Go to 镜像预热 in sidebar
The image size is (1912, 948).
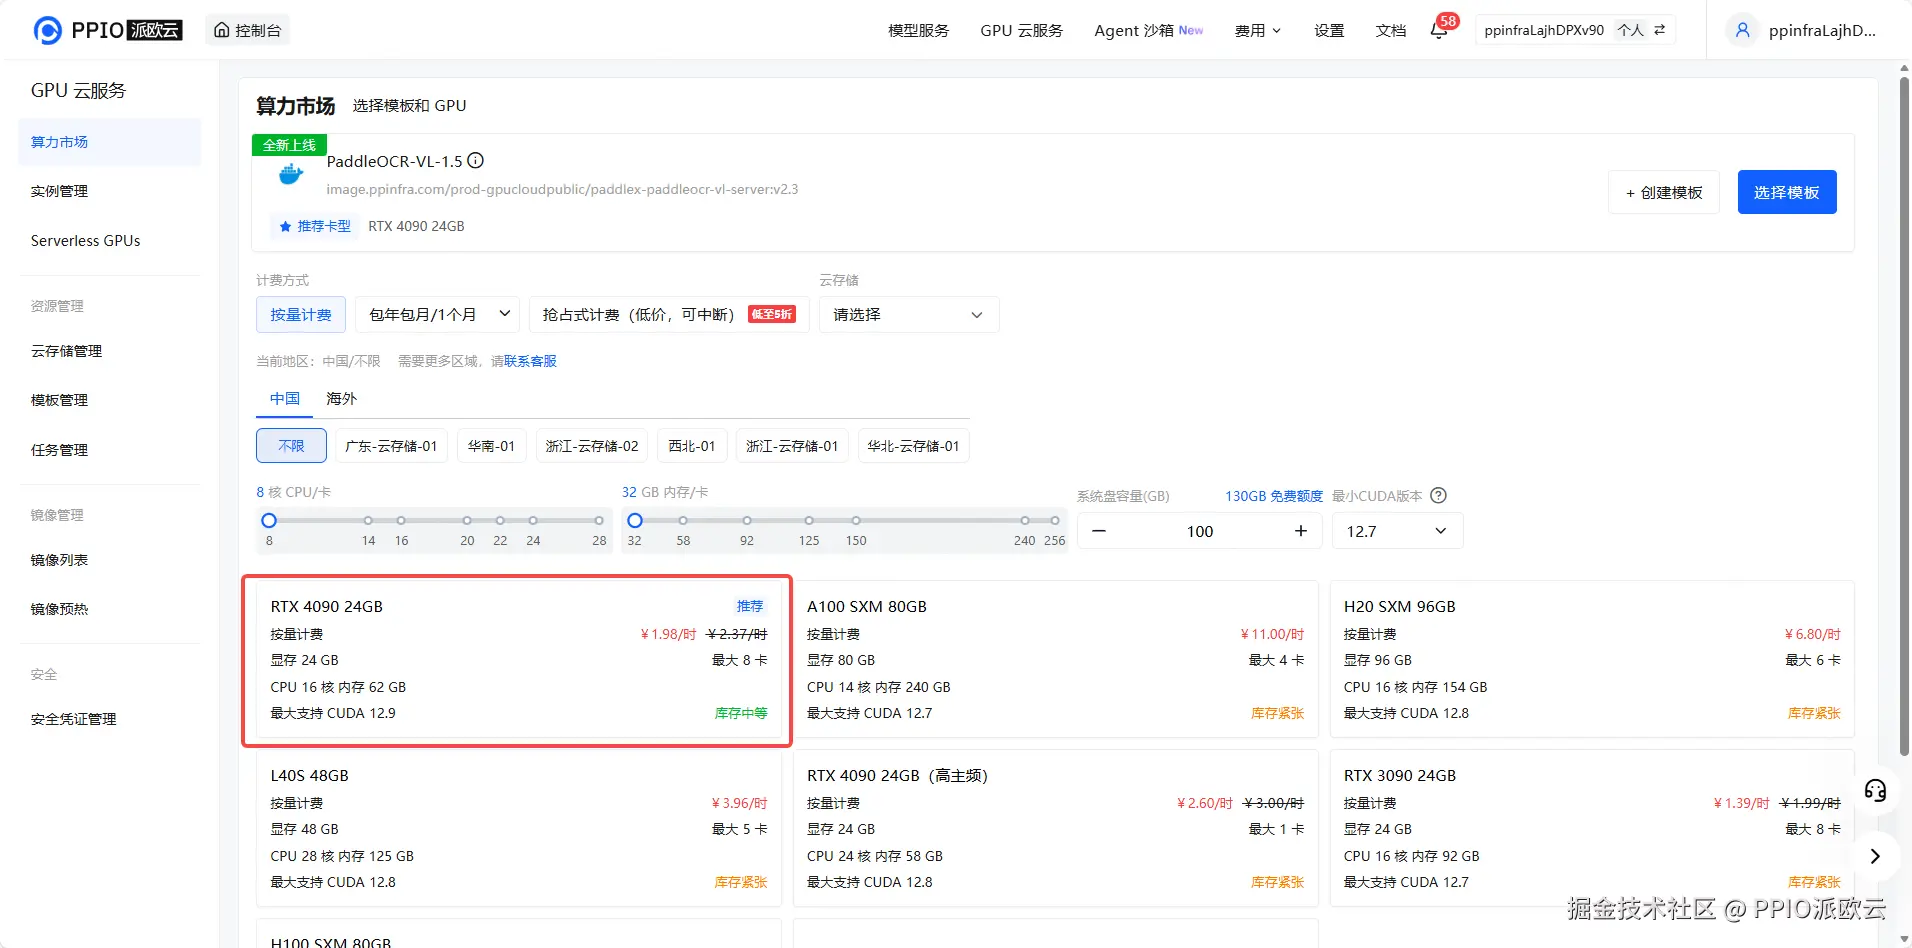coord(110,609)
